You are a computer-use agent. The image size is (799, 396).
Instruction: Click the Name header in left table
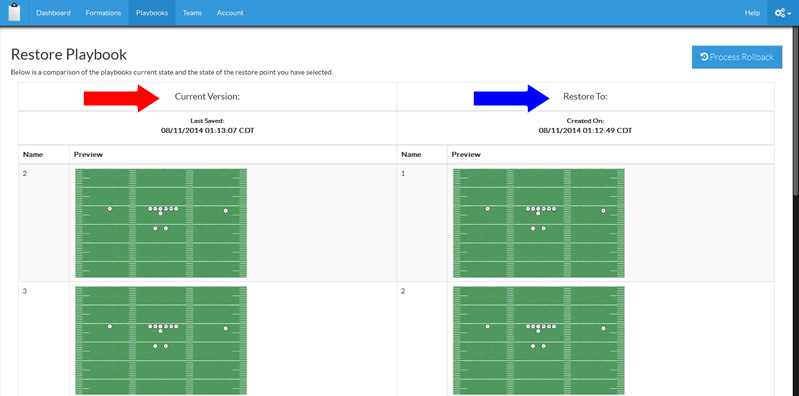click(33, 154)
